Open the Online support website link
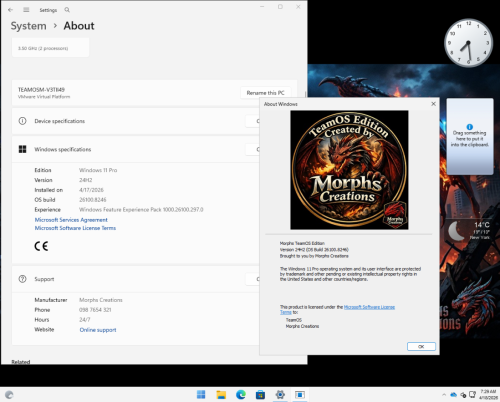This screenshot has height=402, width=500. click(98, 330)
